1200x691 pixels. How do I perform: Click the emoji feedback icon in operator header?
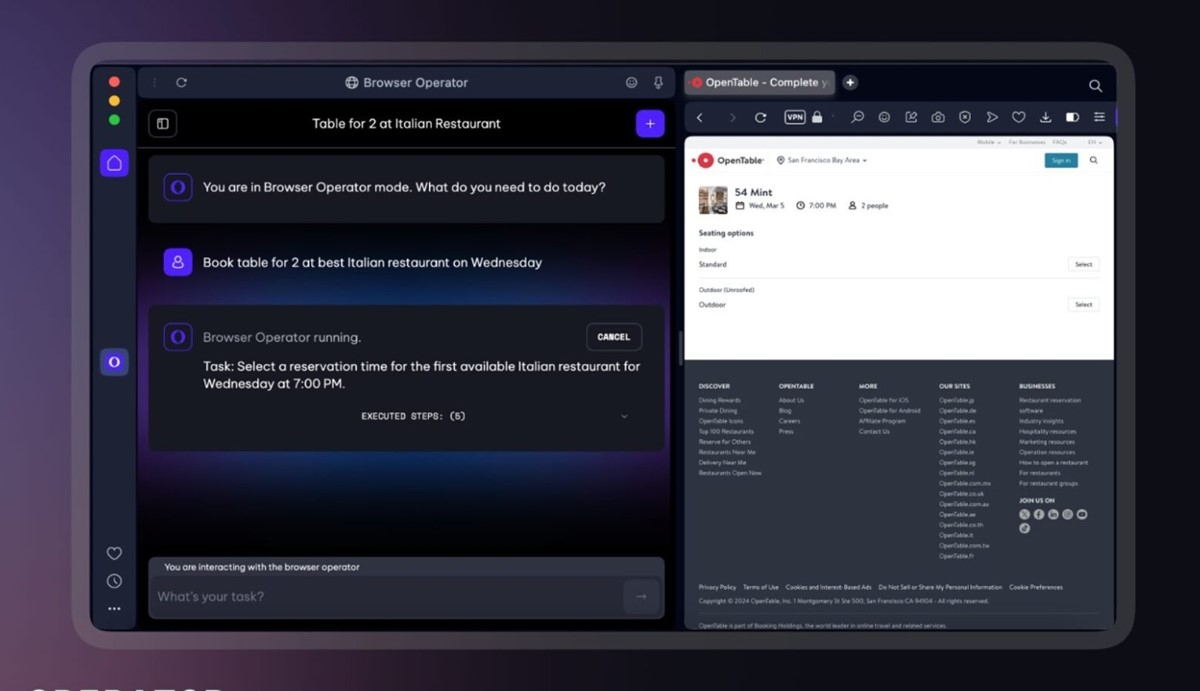tap(631, 83)
